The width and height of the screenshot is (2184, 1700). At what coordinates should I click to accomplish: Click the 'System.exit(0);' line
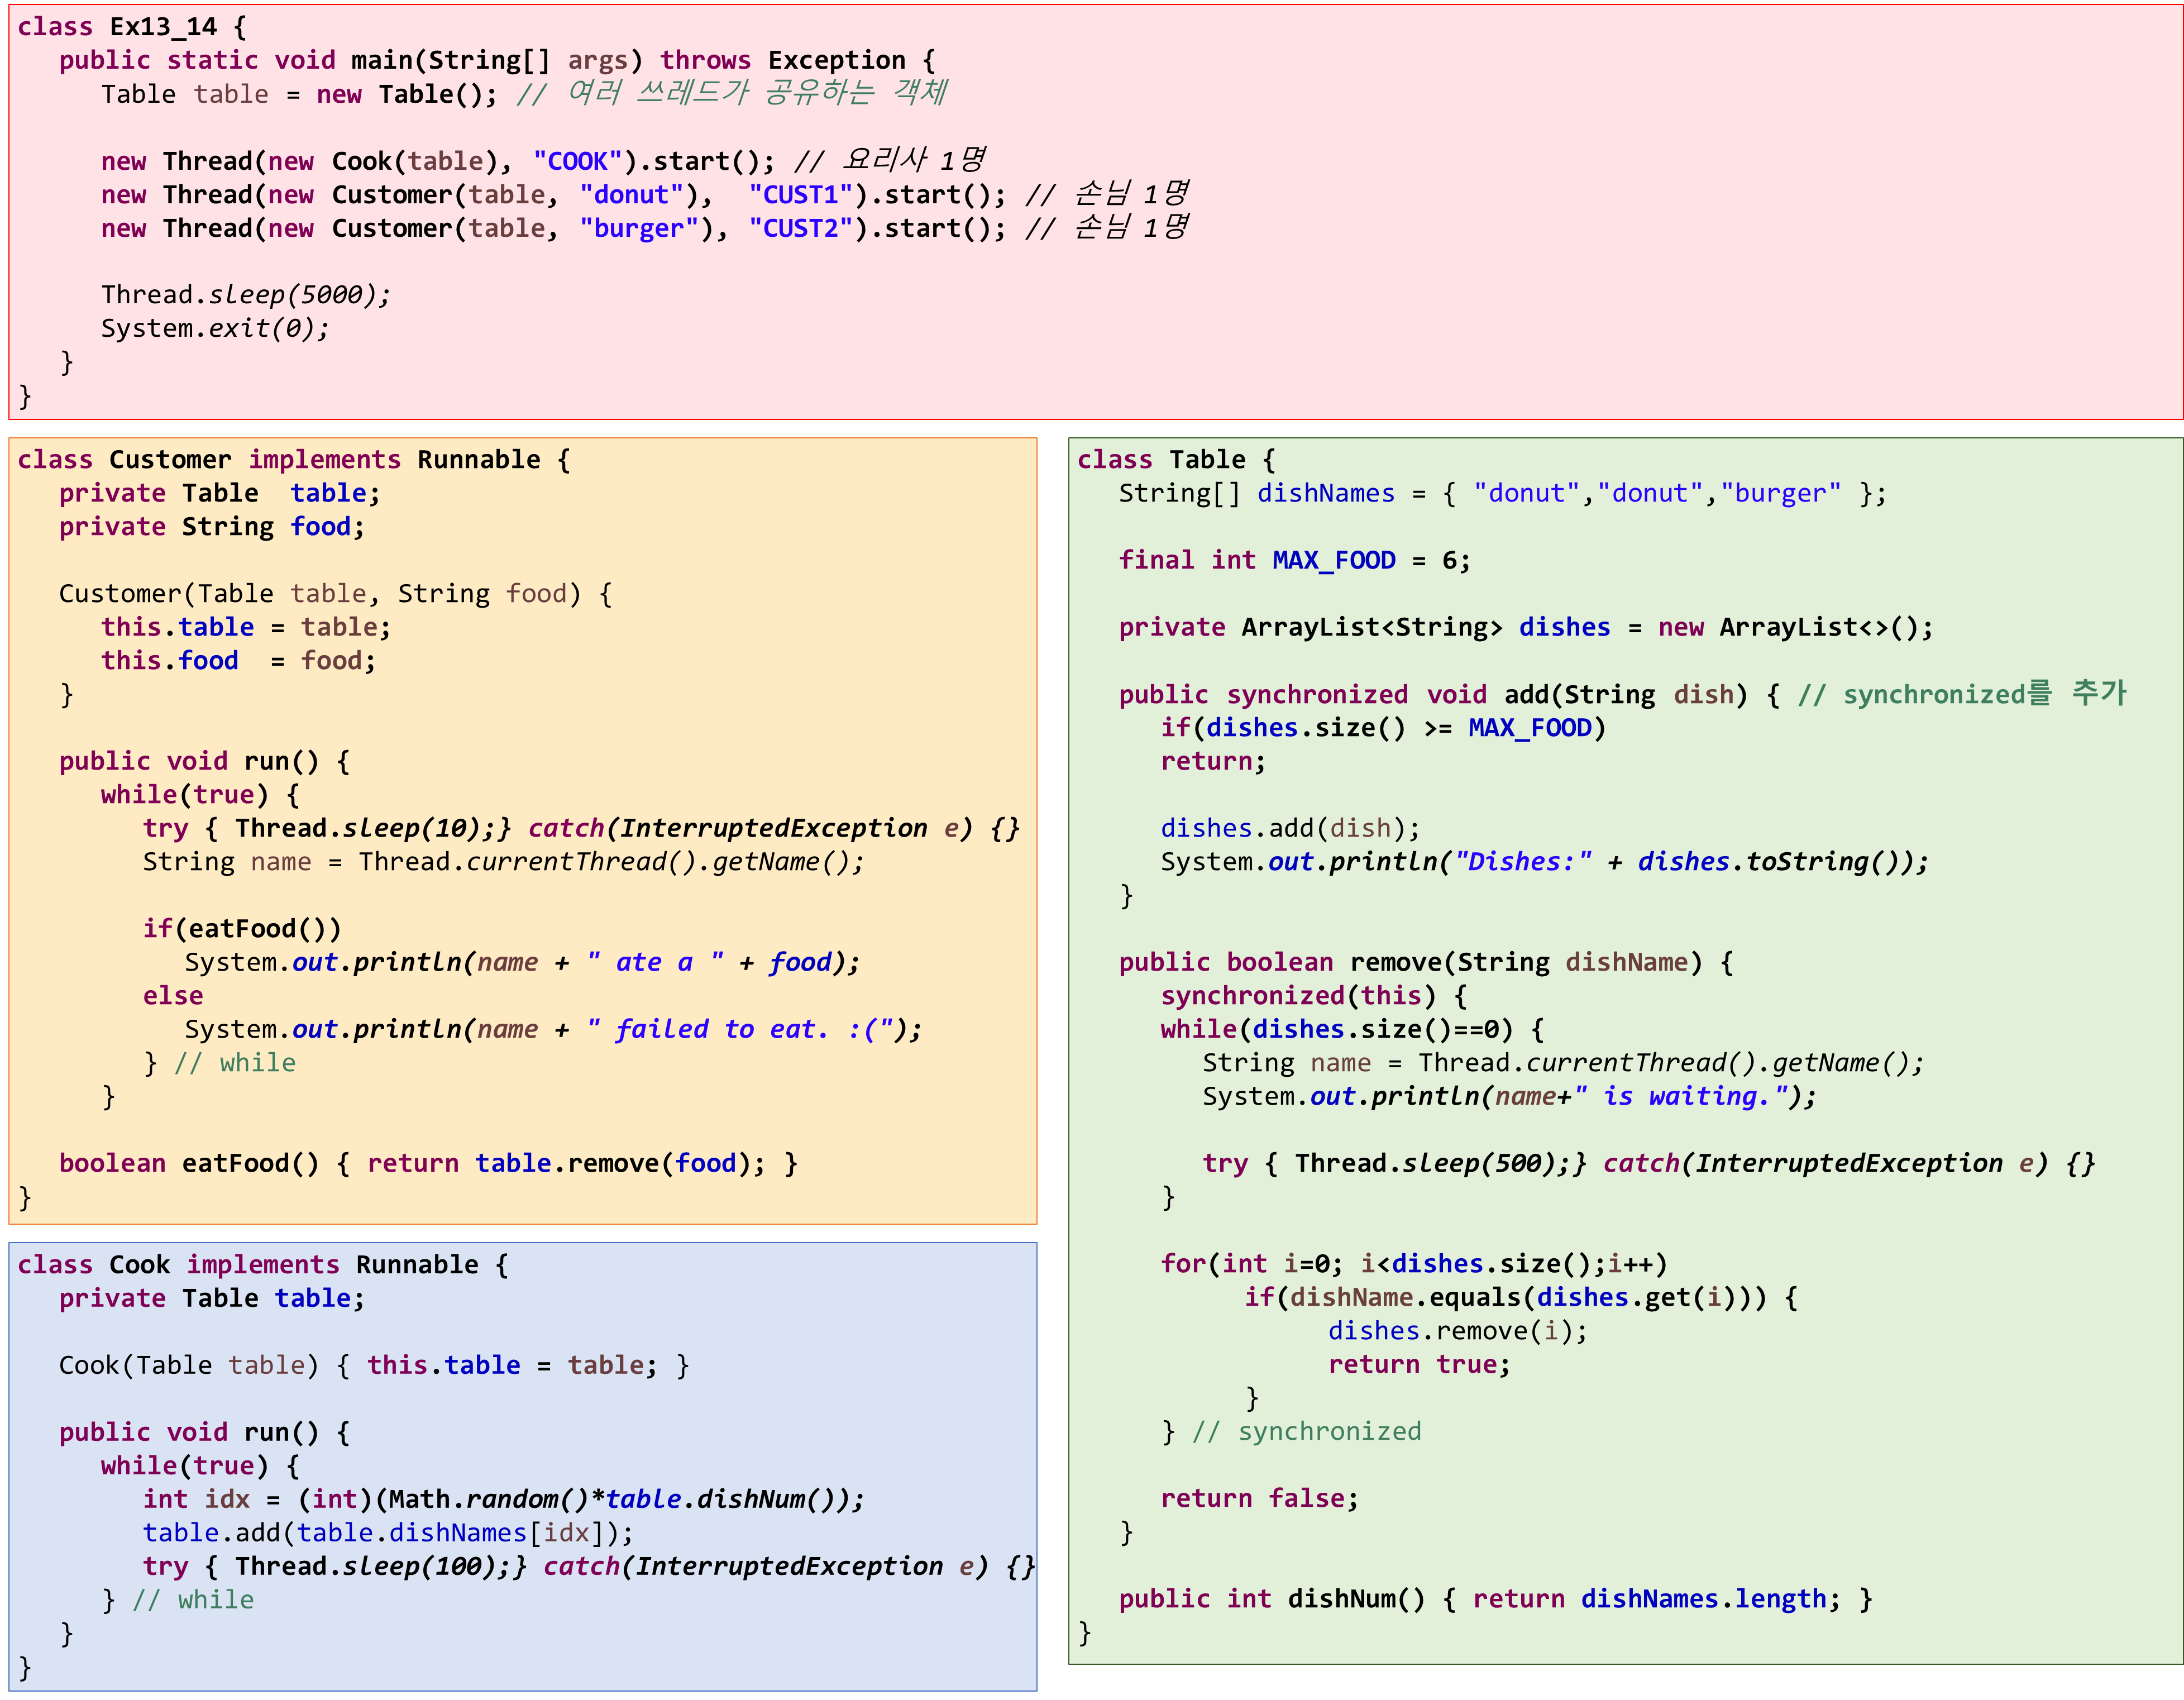coord(215,329)
